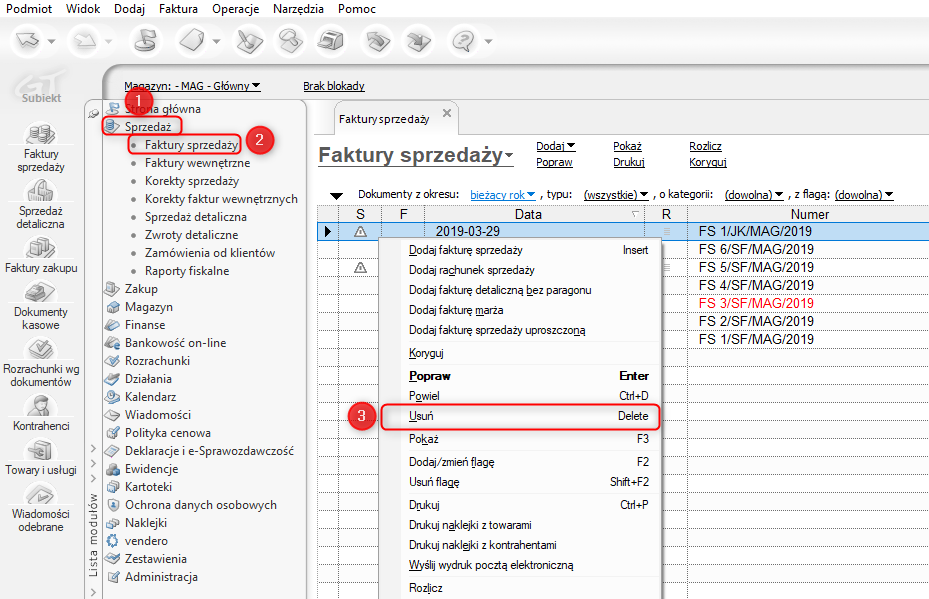Expand the Dodaj dropdown above the list

tap(556, 146)
